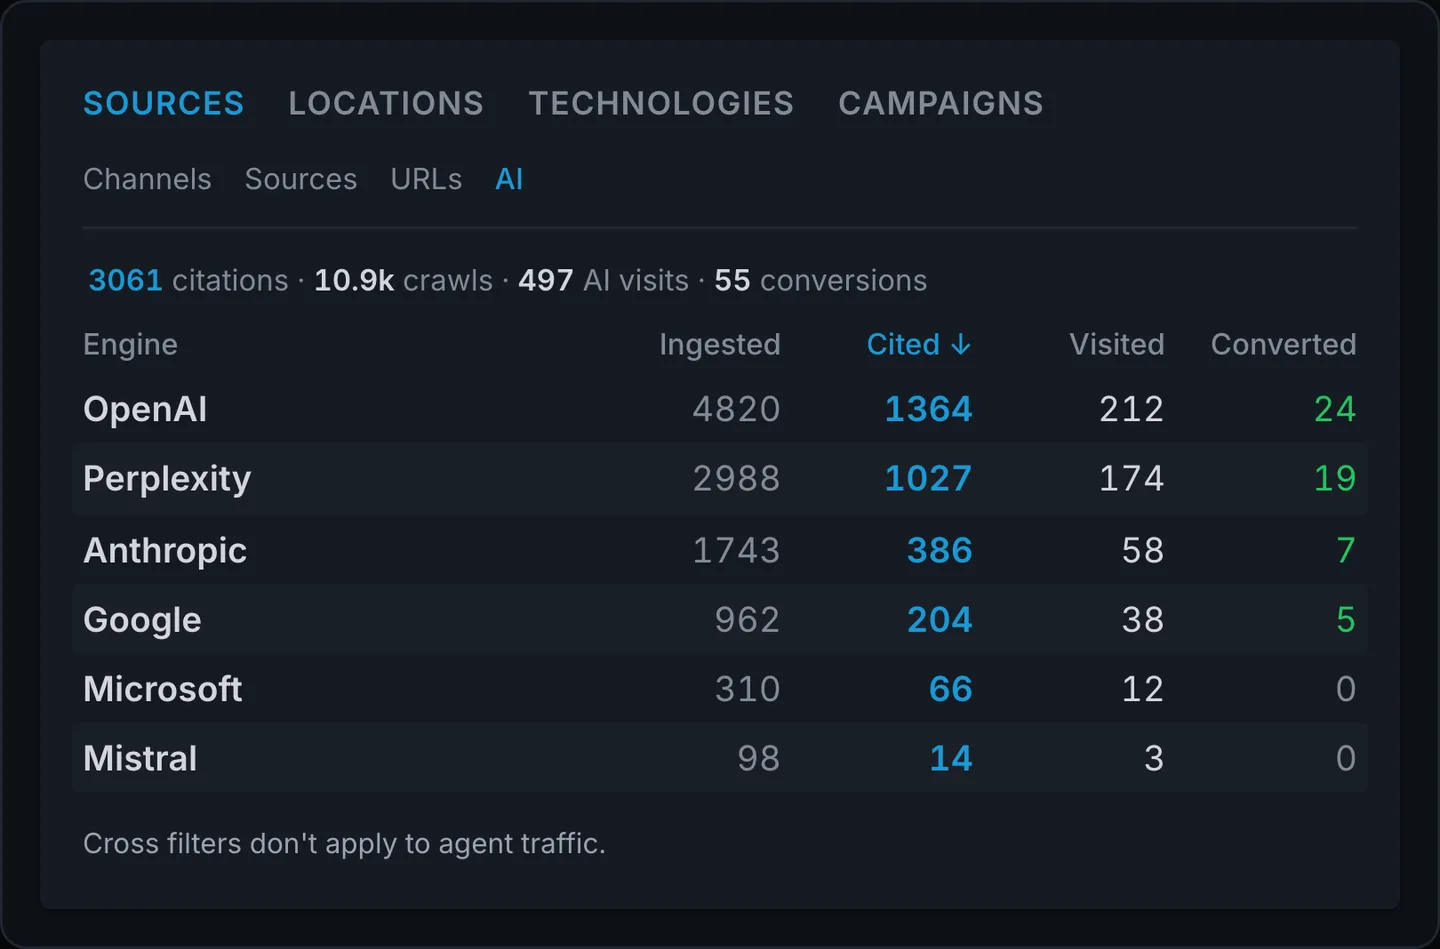This screenshot has width=1440, height=949.
Task: Switch to the SOURCES tab
Action: [x=163, y=103]
